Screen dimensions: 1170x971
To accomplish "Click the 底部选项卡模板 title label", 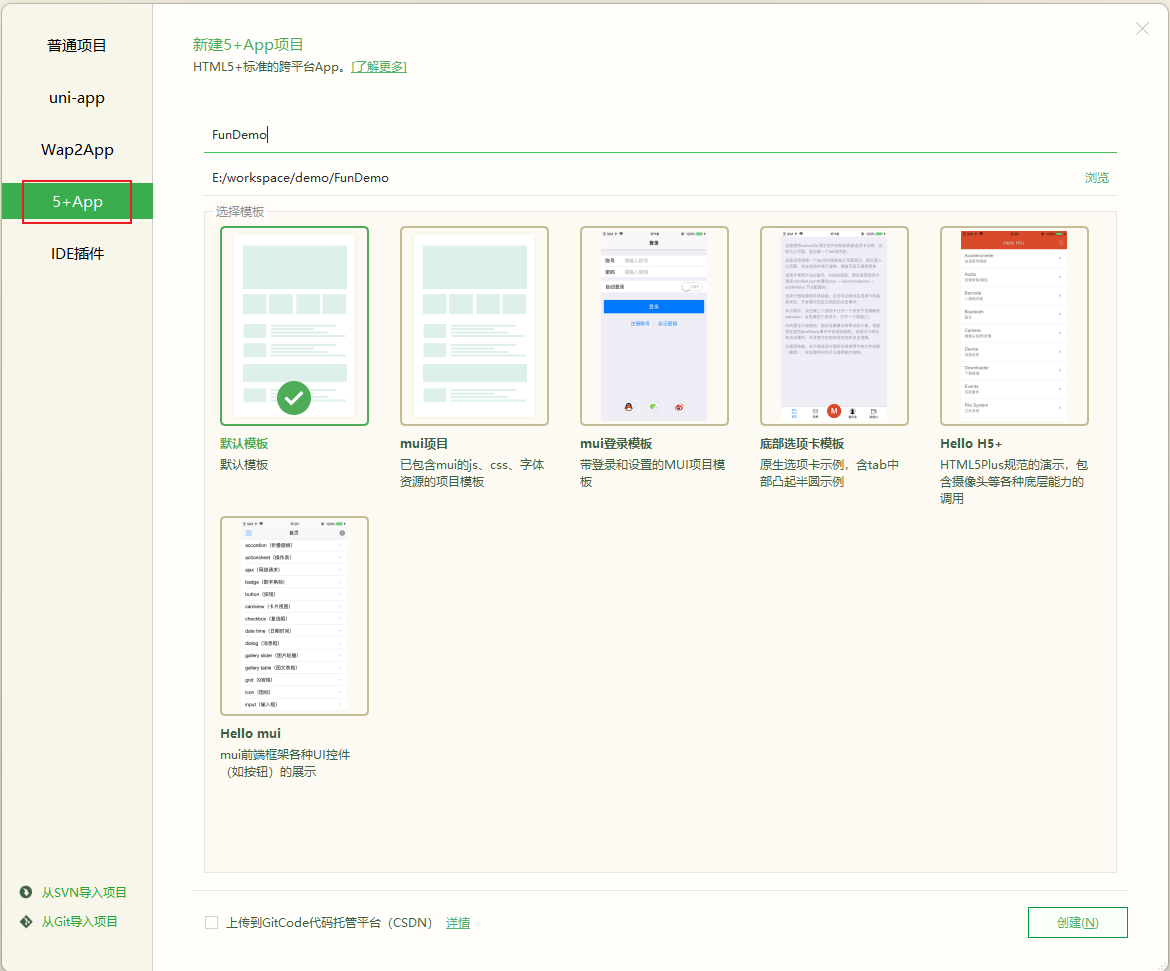I will click(x=801, y=443).
